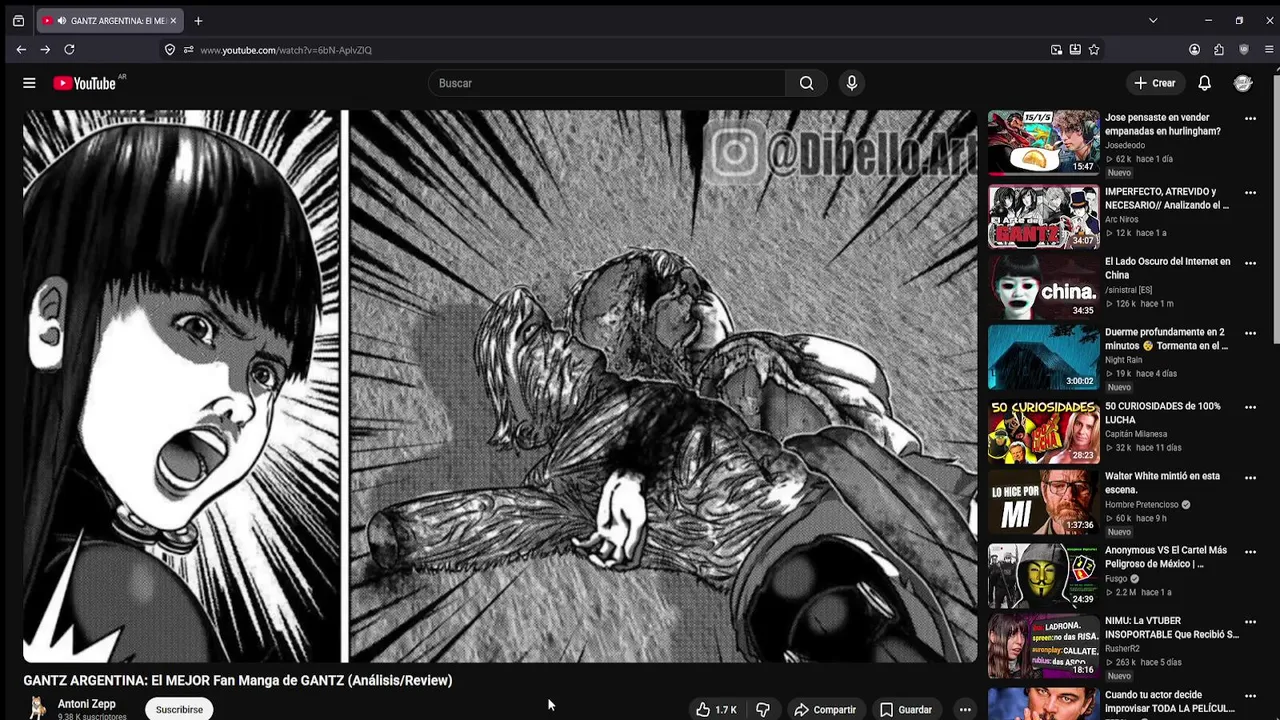Mute the tab via its speaker icon
The height and width of the screenshot is (720, 1280).
(x=62, y=20)
